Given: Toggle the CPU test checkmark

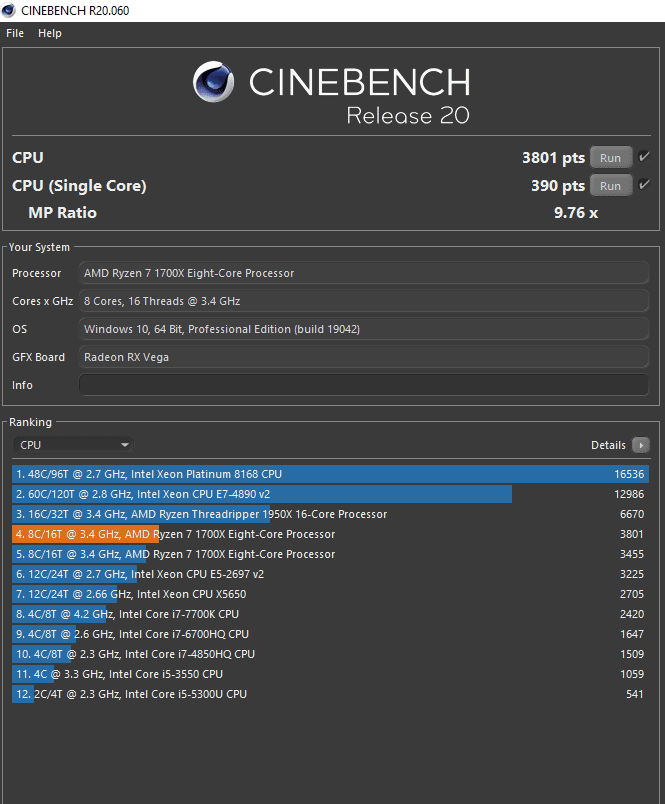Looking at the screenshot, I should click(x=644, y=157).
